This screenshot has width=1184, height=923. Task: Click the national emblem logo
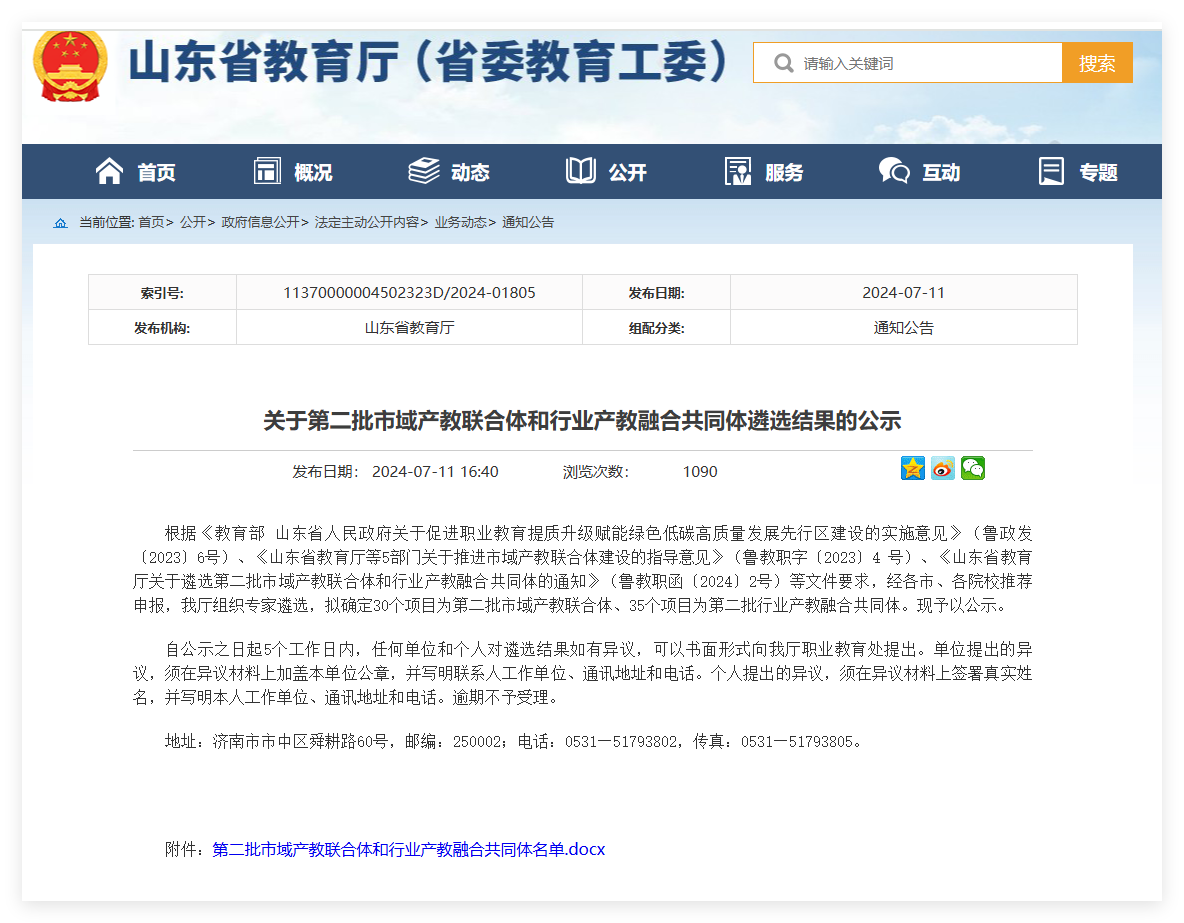[x=69, y=65]
